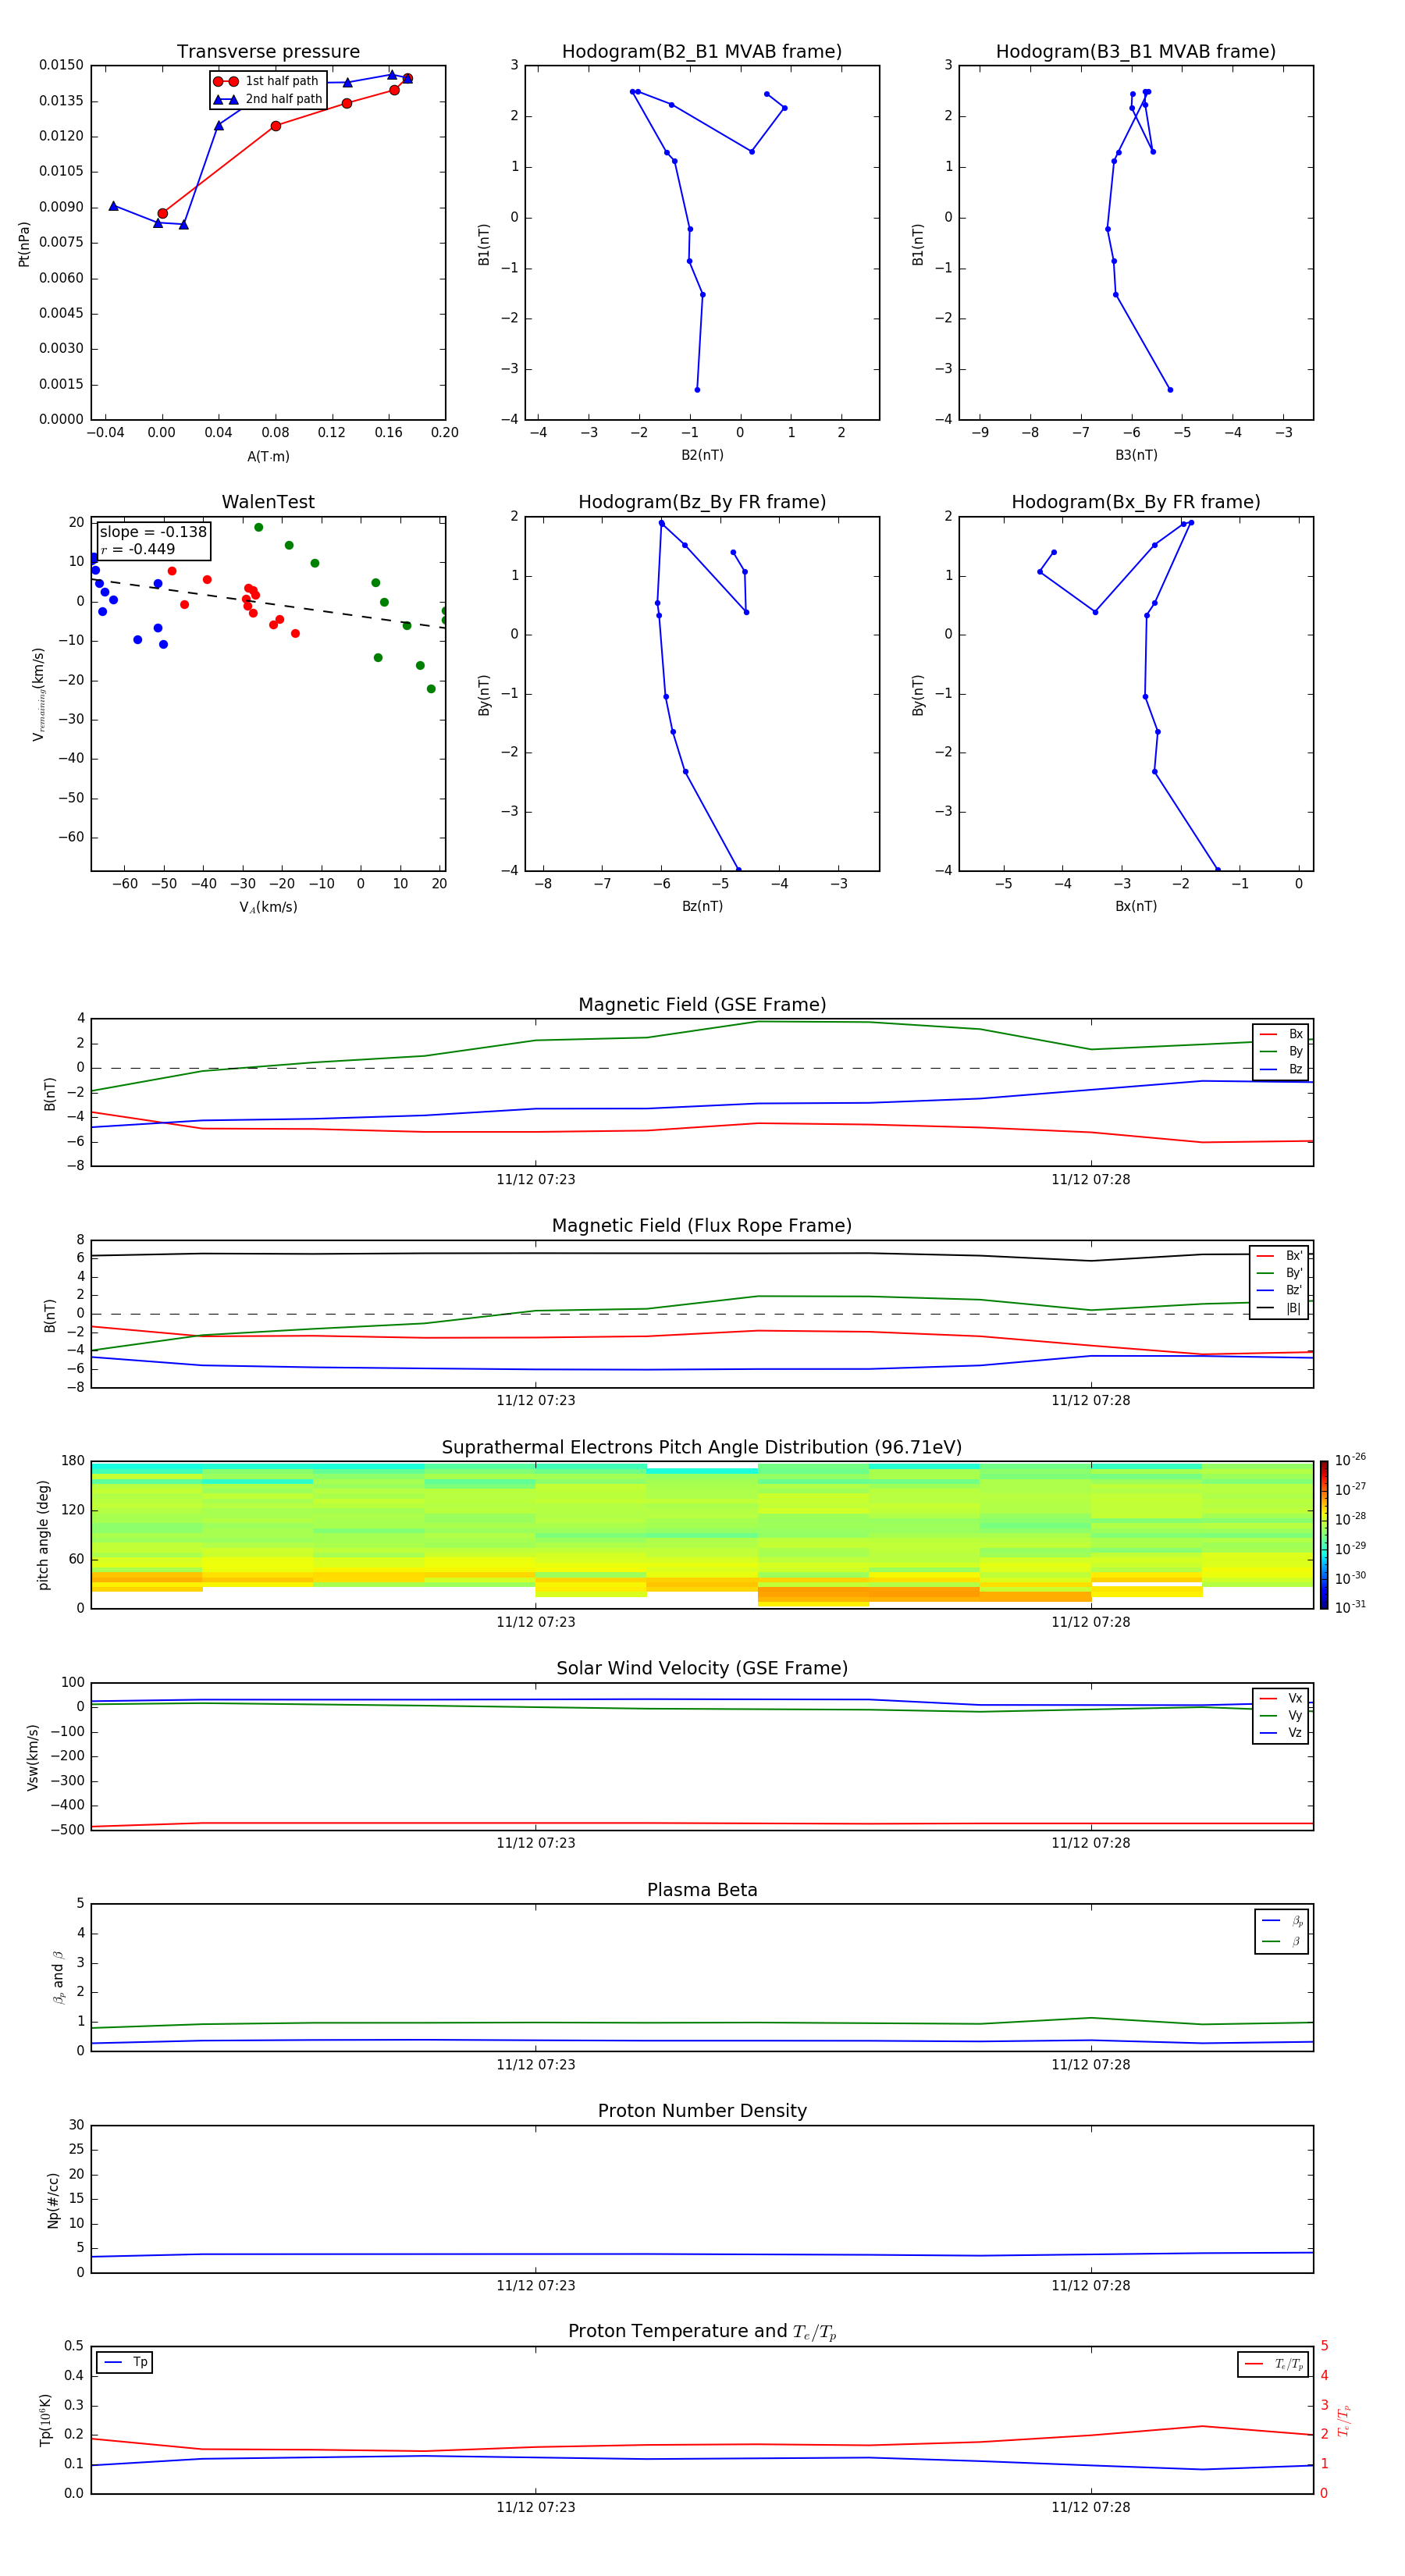The image size is (1405, 2576).
Task: Click '11/12 07:23' tick under GSE field plot
Action: (x=536, y=1180)
